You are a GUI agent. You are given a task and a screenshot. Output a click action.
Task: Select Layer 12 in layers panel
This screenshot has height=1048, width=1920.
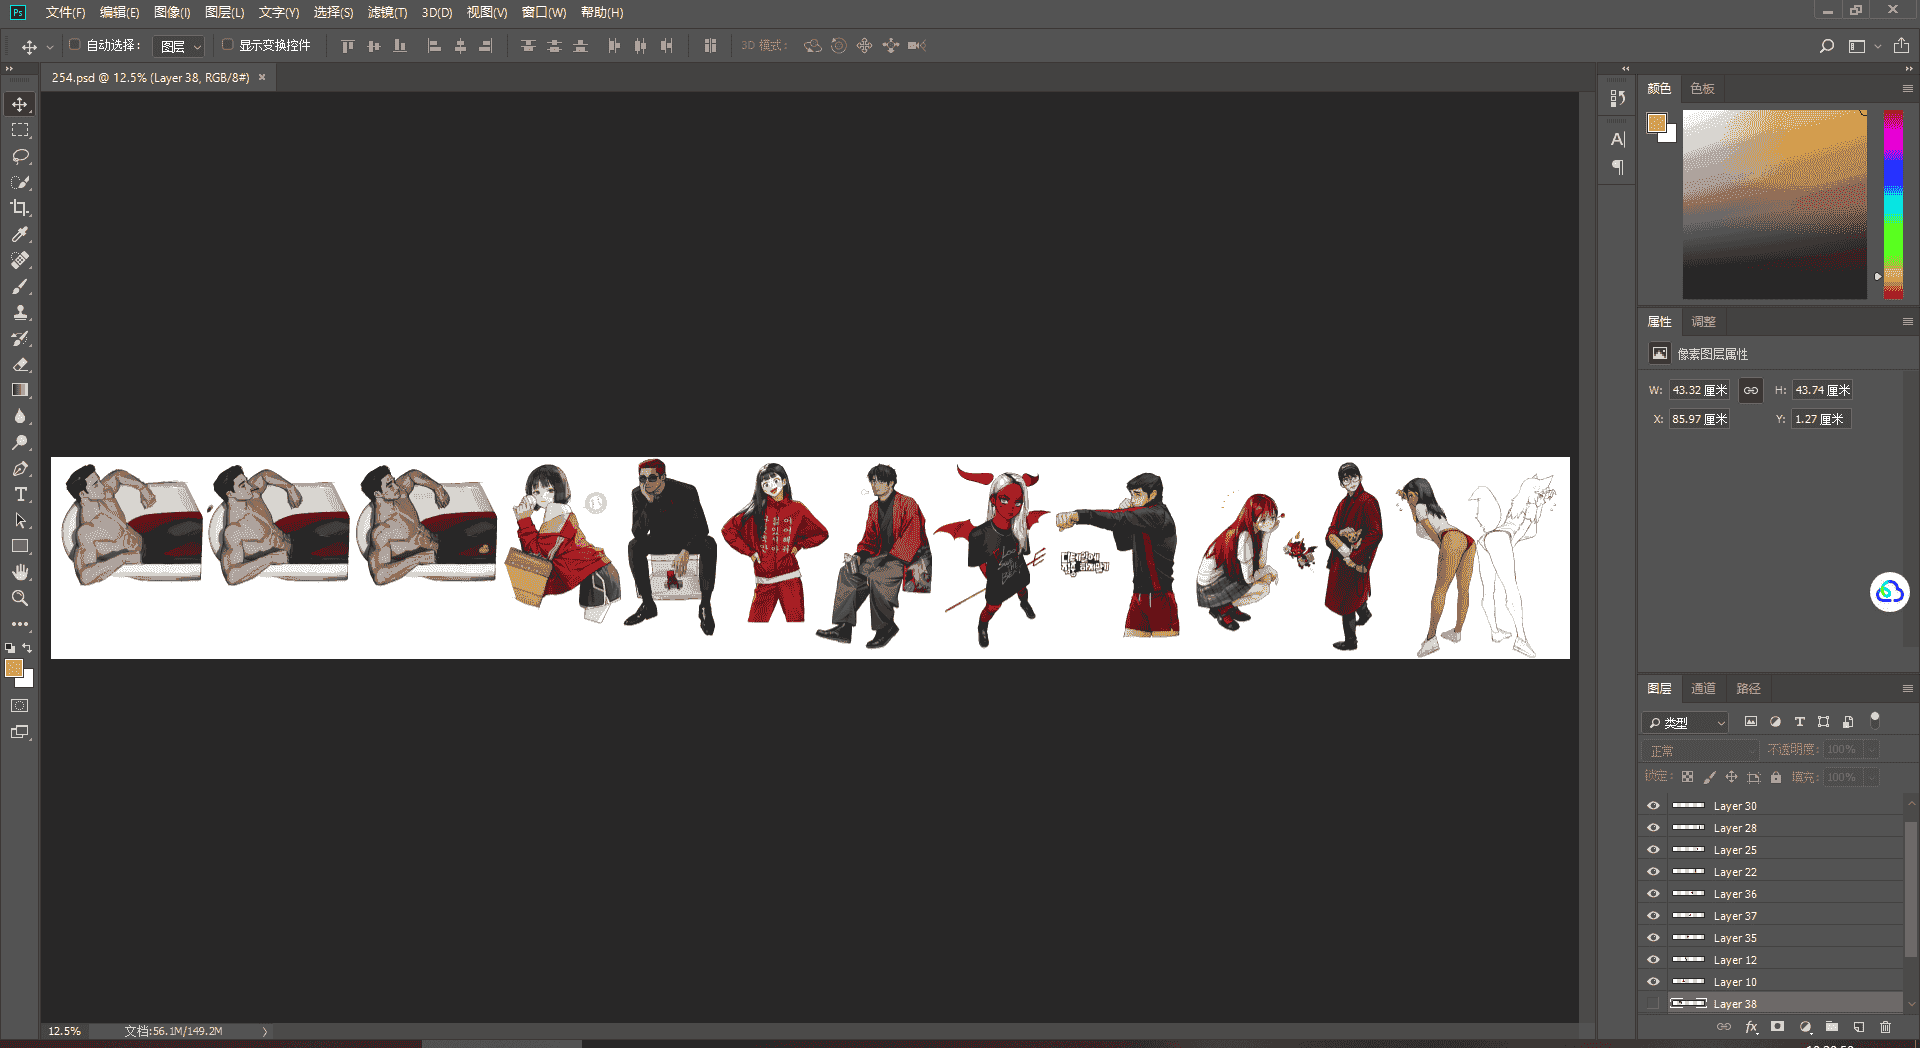tap(1771, 960)
